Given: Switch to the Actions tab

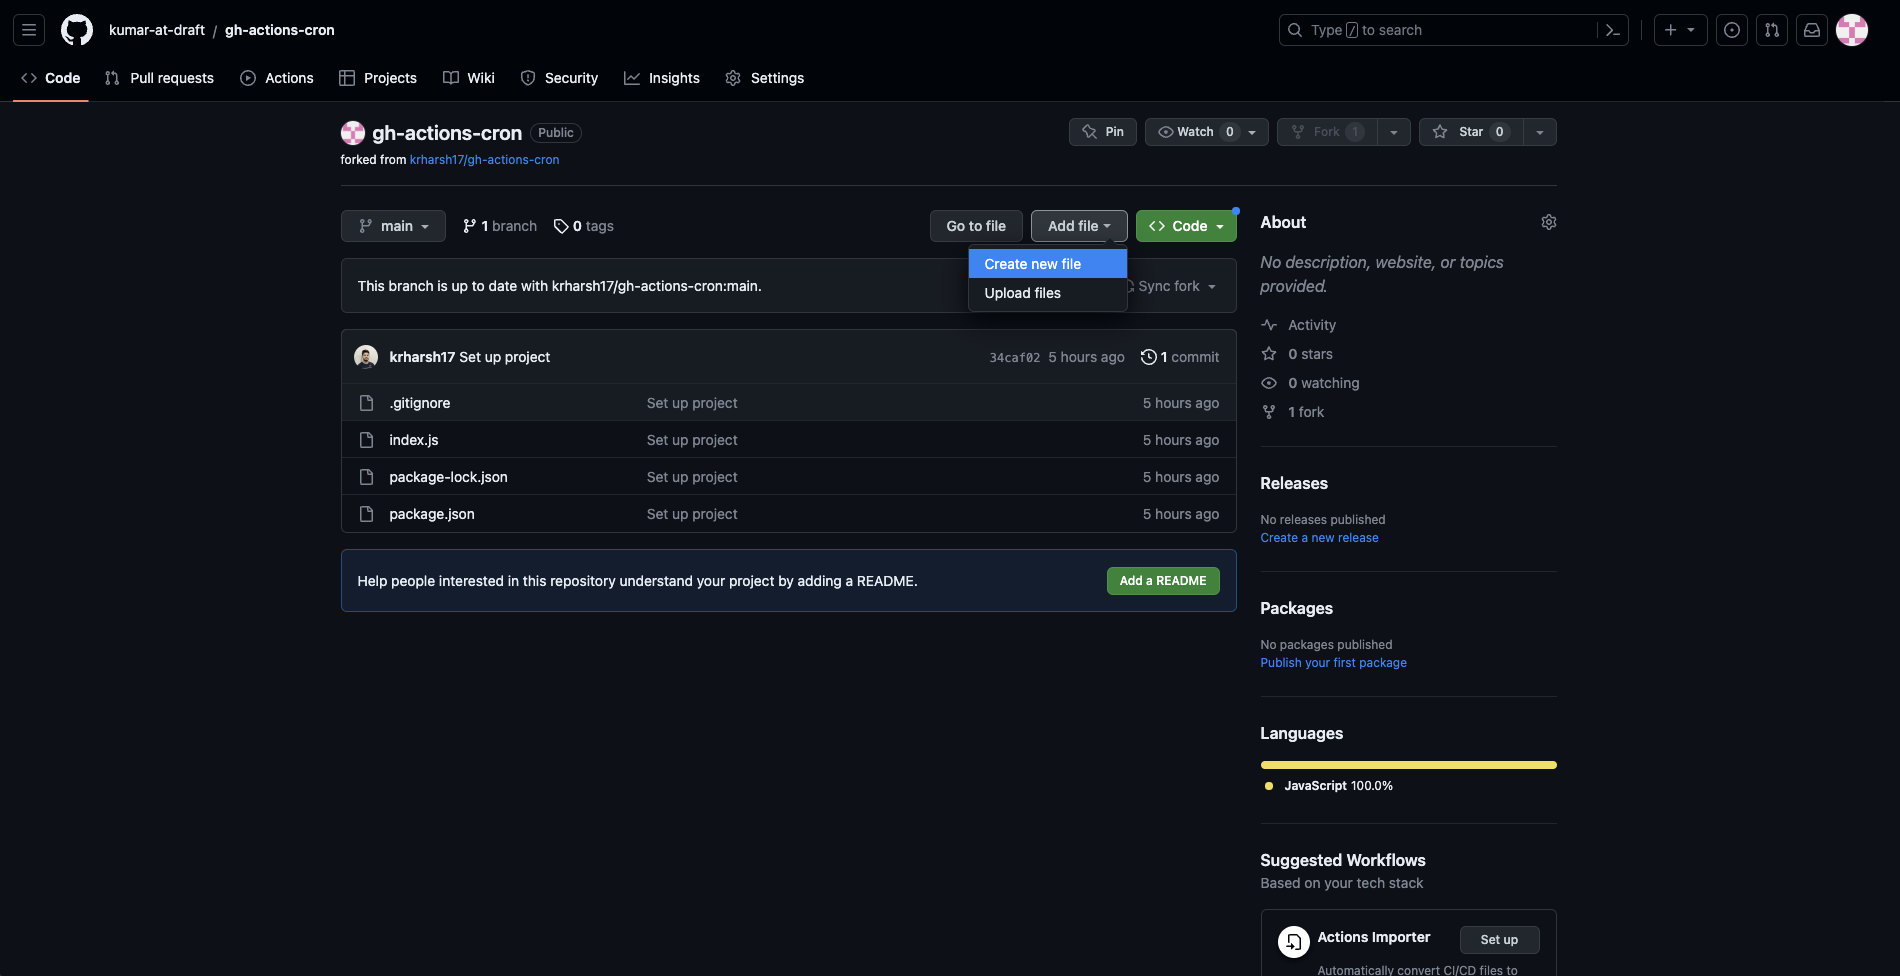Looking at the screenshot, I should pos(277,78).
